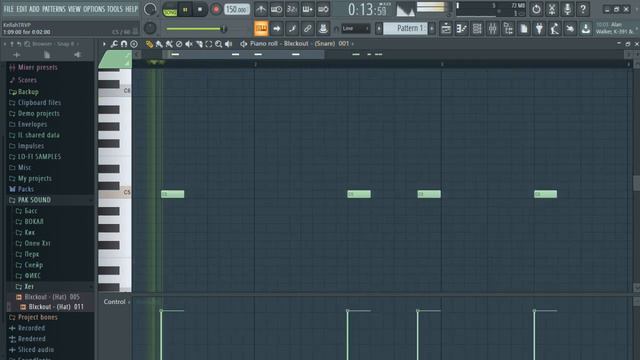Open the project info page icon
Screen dimensions: 640x360
[x=524, y=29]
